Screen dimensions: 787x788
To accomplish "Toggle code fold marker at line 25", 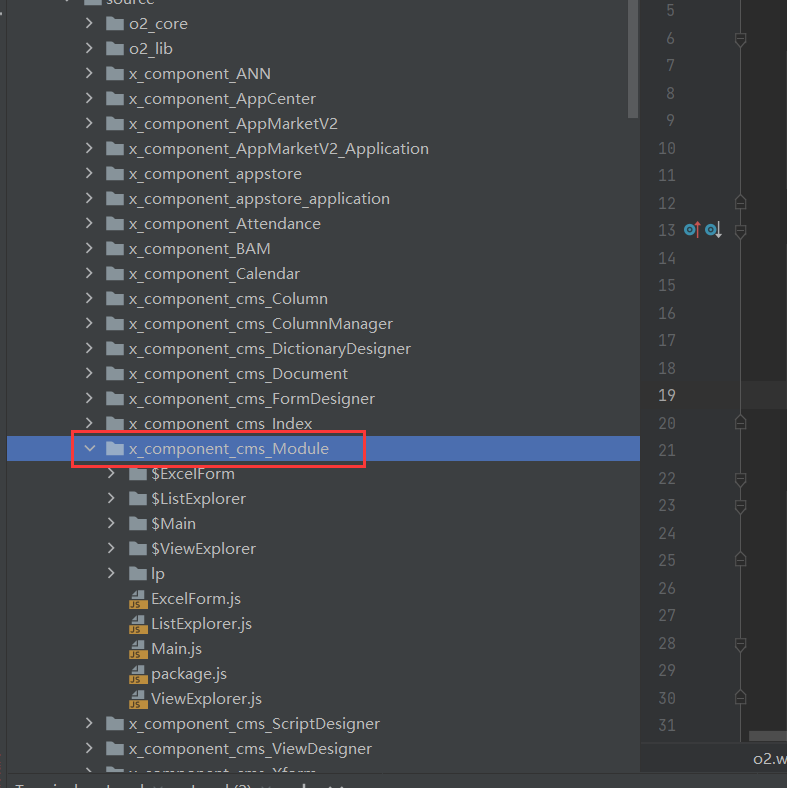I will point(740,559).
